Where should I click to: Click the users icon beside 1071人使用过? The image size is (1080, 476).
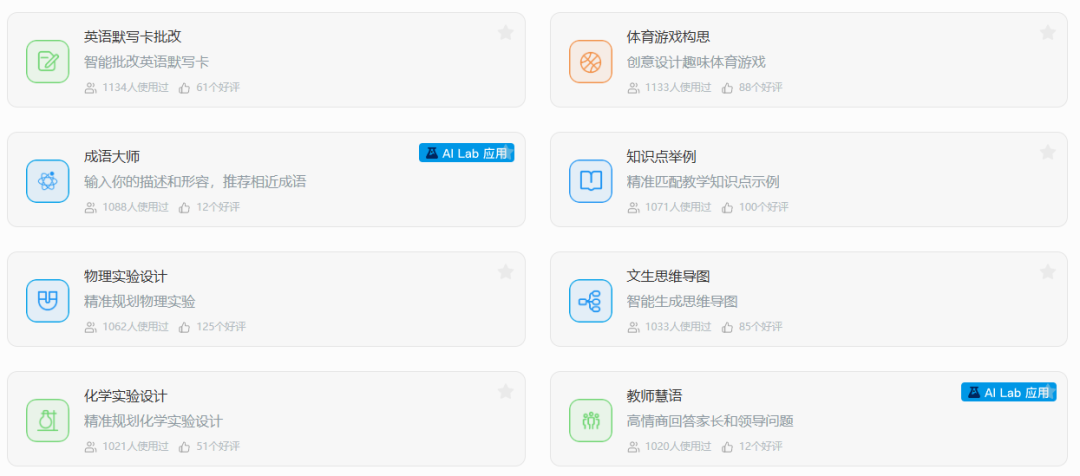pos(633,207)
